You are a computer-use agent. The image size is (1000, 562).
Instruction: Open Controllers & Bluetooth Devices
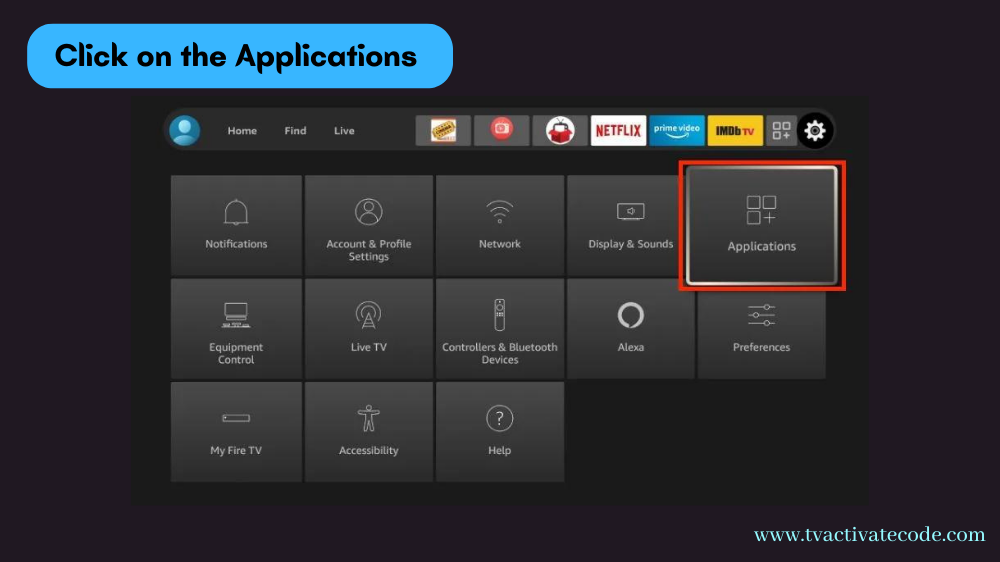[500, 329]
